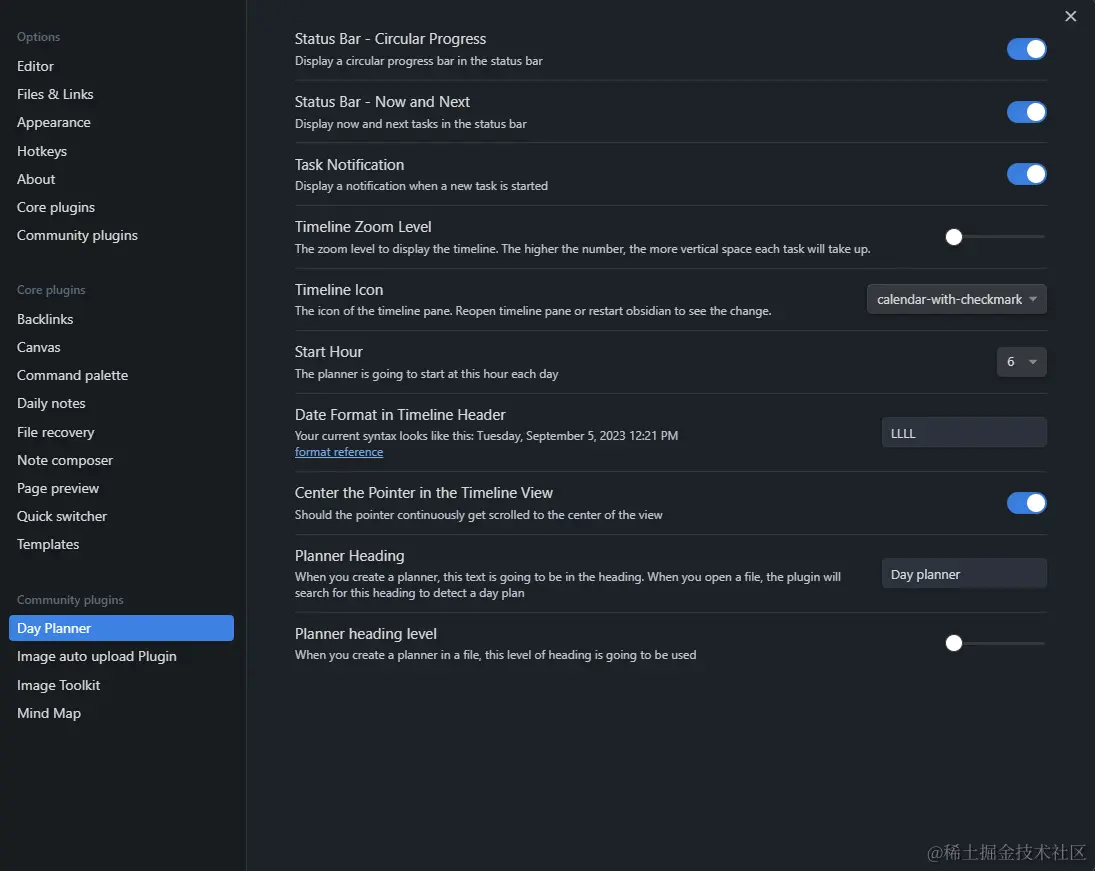Click the Planner heading level slider handle
Image resolution: width=1095 pixels, height=871 pixels.
click(x=953, y=643)
